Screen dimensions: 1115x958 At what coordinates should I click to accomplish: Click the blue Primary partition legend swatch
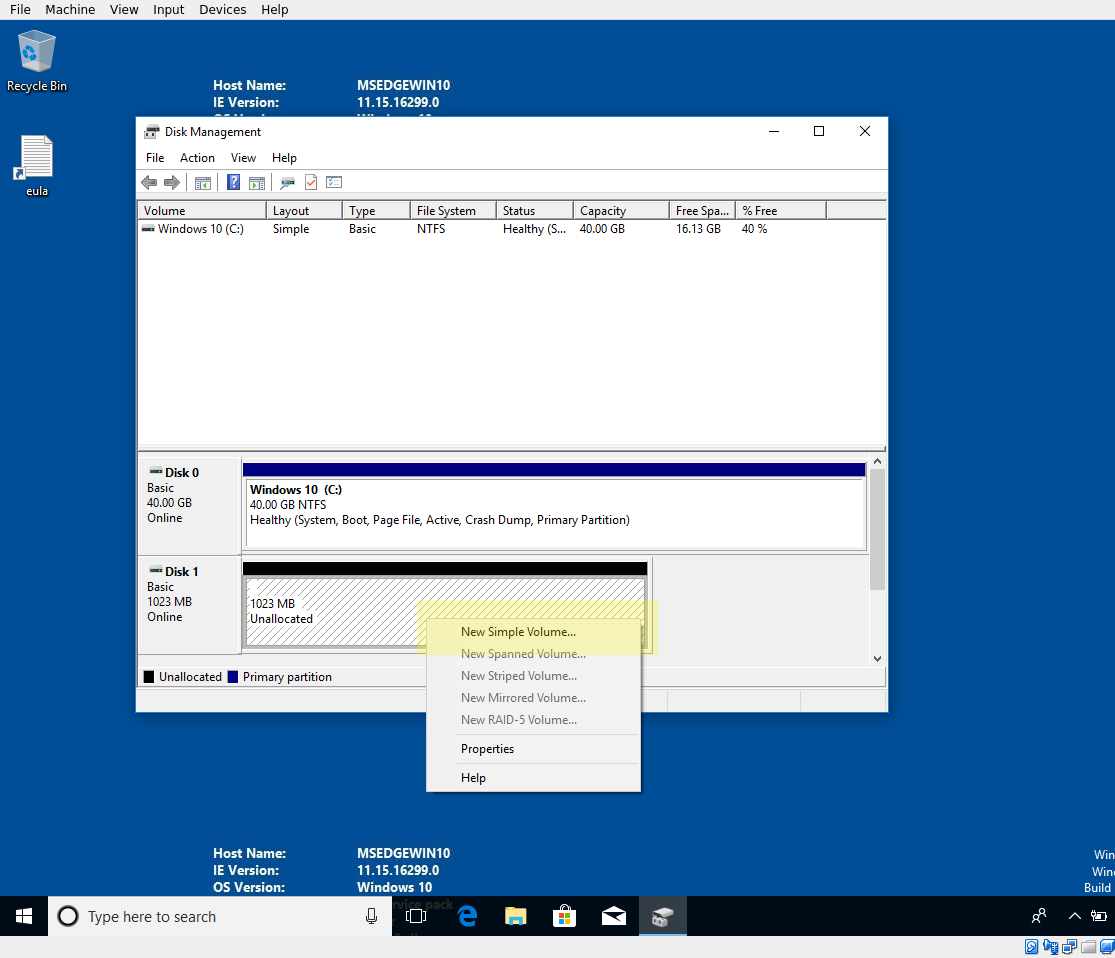233,676
